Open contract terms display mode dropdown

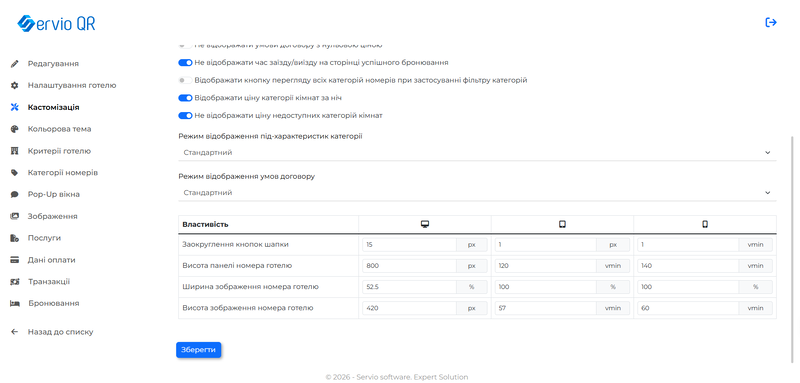(477, 193)
